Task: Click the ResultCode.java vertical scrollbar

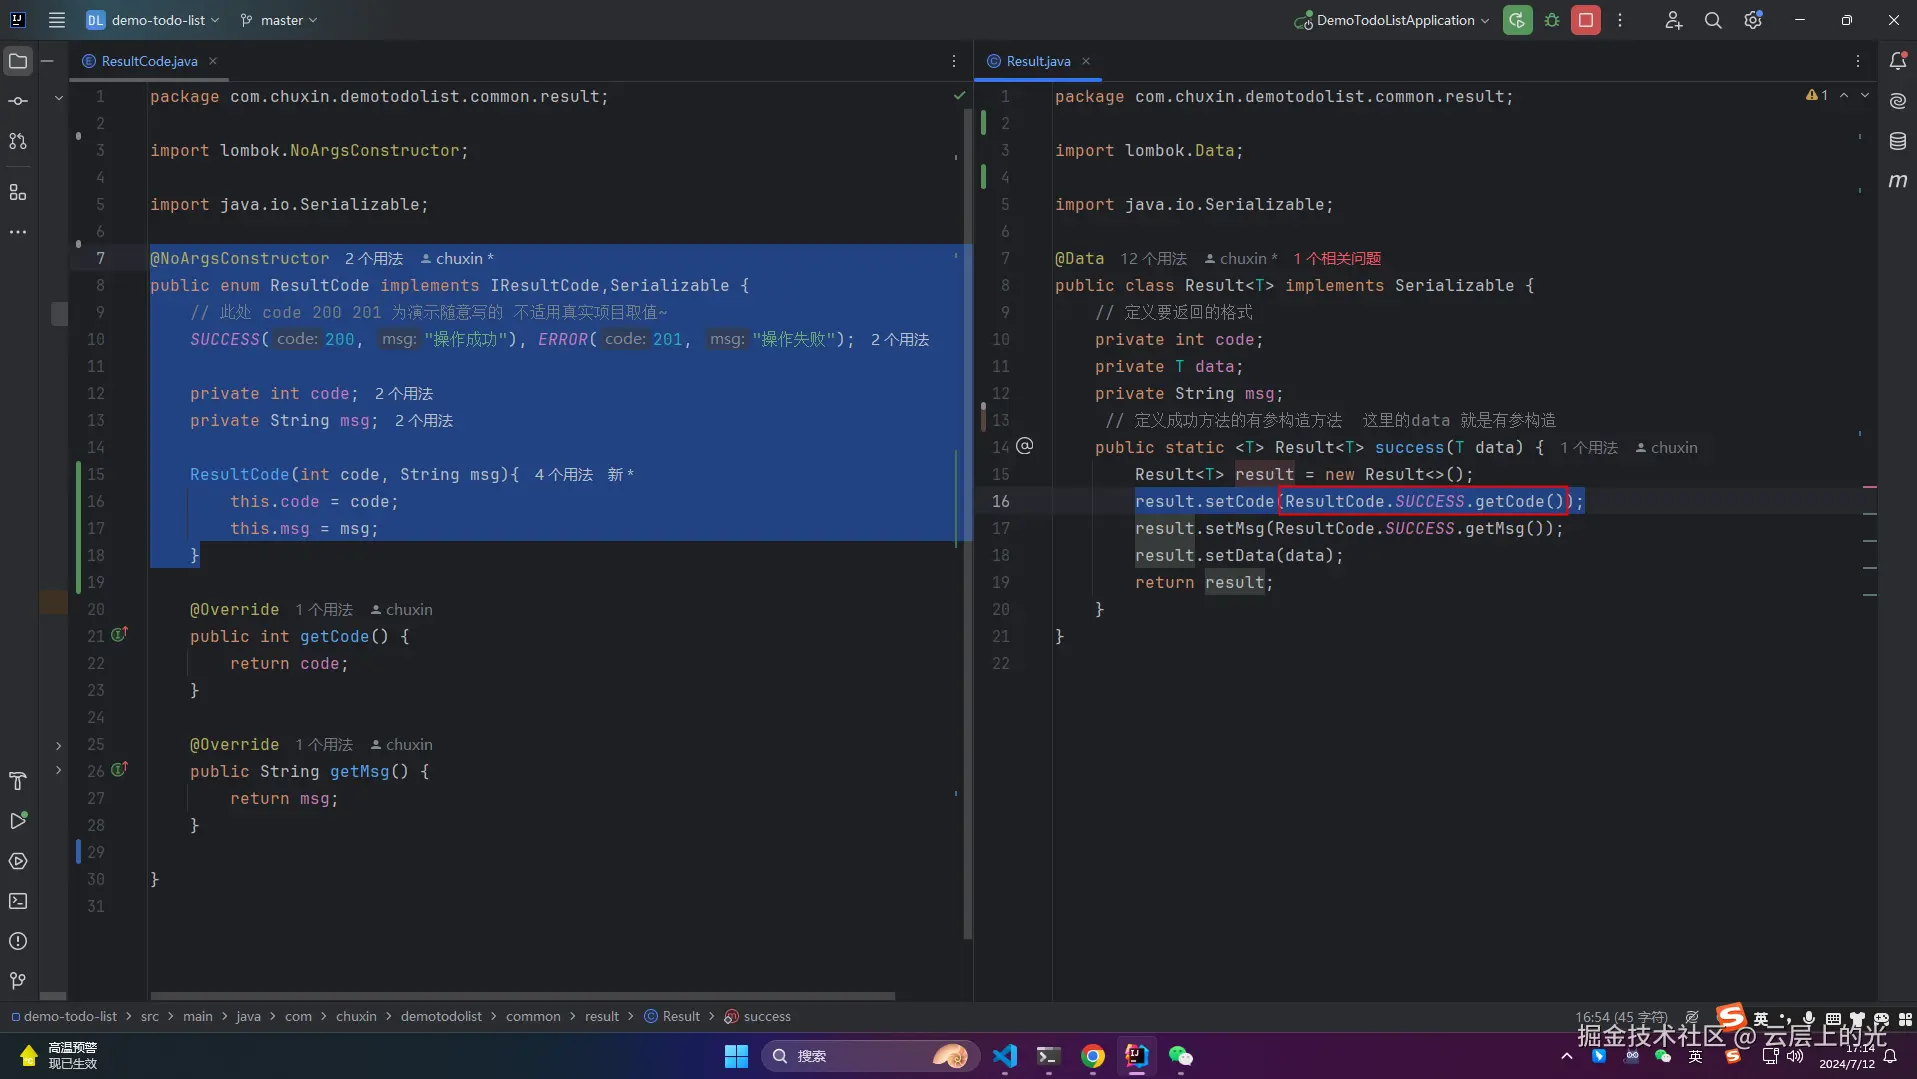Action: [x=967, y=523]
